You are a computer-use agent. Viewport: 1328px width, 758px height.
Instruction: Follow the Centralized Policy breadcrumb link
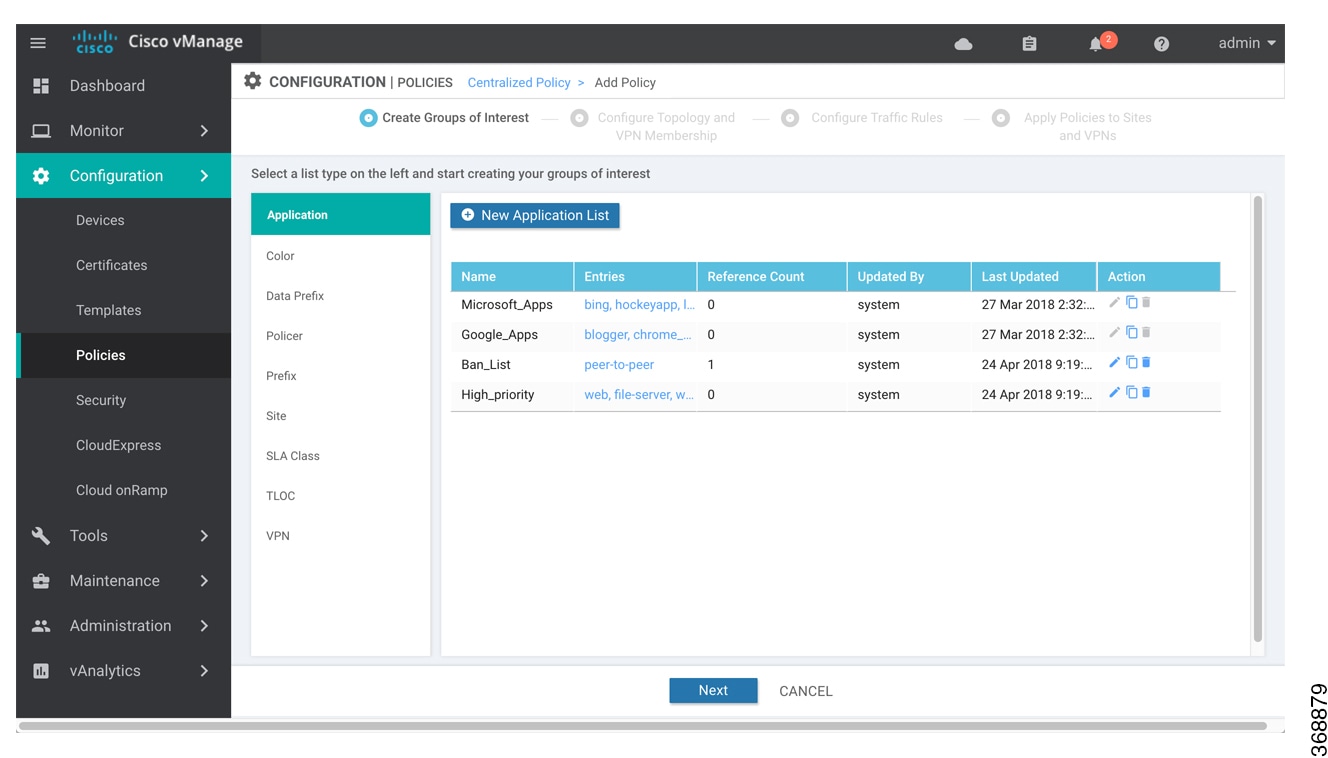[x=519, y=83]
